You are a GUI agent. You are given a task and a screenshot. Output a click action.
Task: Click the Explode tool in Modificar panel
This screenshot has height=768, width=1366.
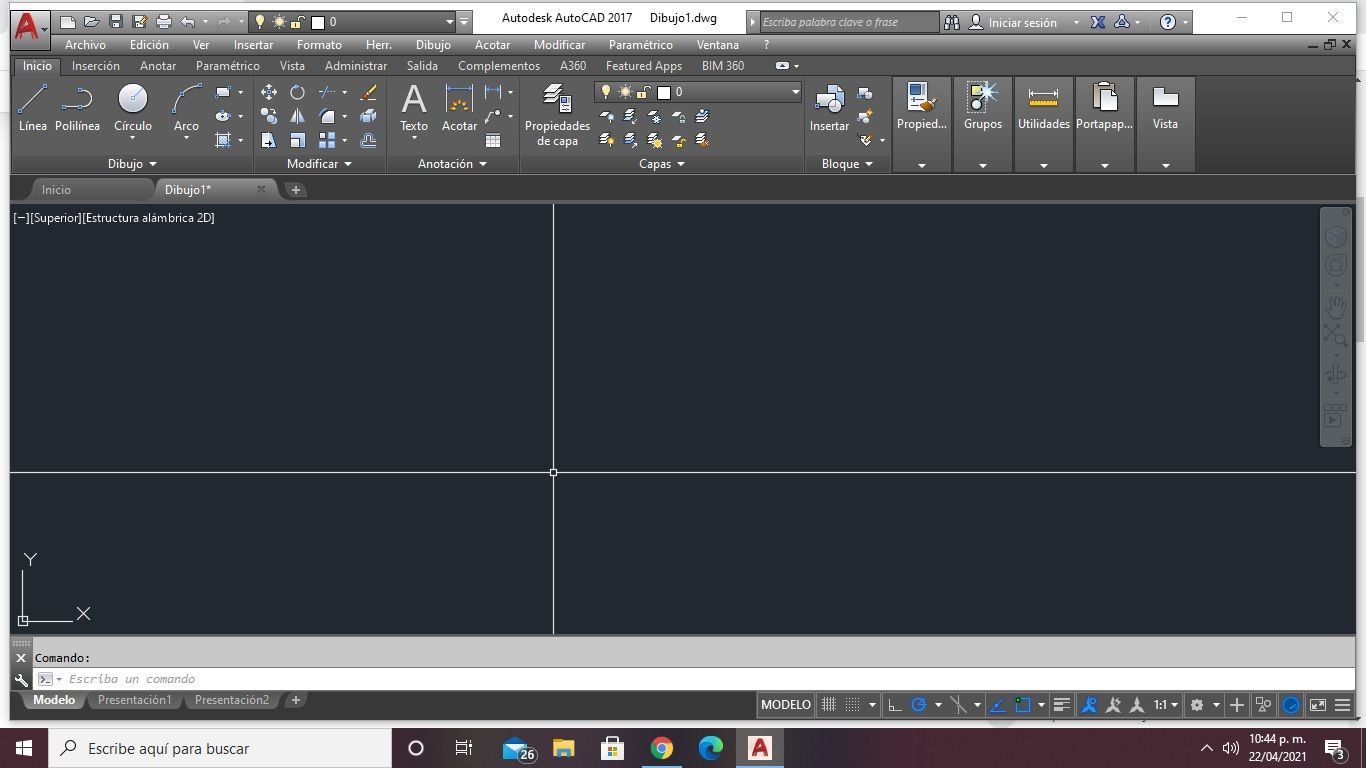click(x=368, y=116)
